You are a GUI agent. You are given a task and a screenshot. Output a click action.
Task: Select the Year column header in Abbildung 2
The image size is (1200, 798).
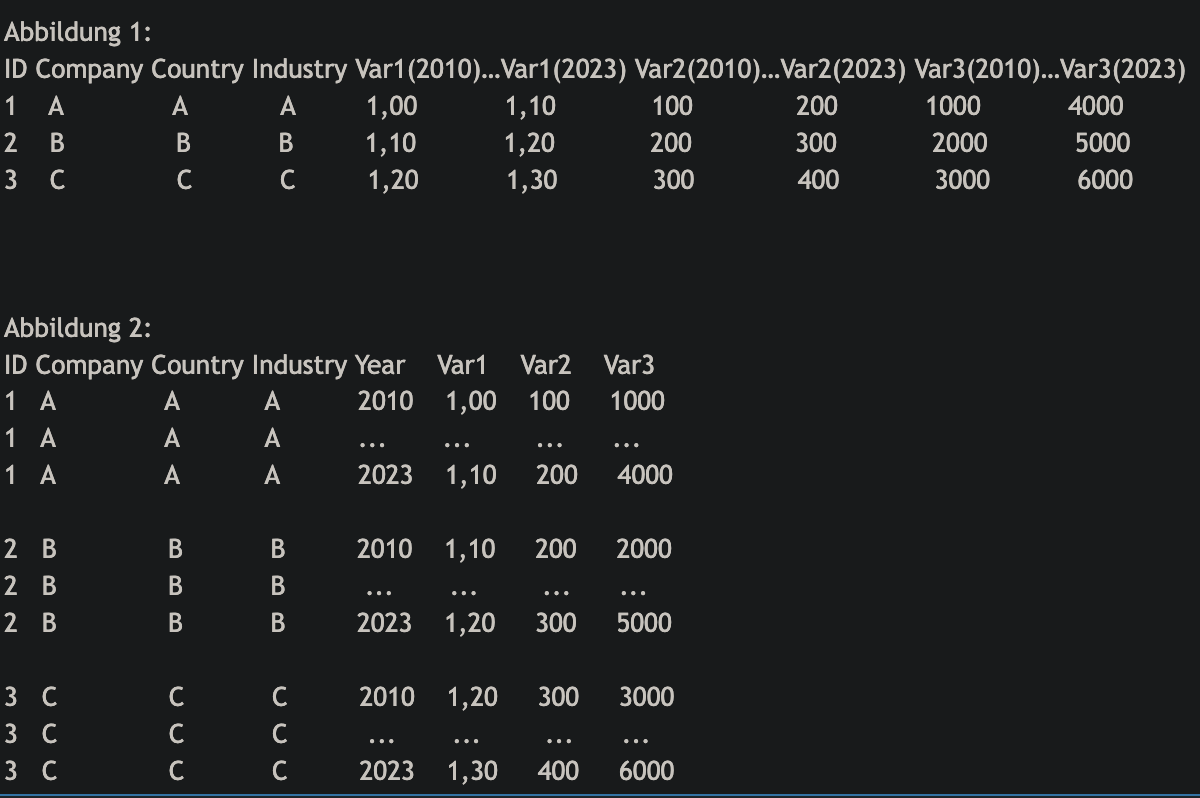tap(380, 365)
